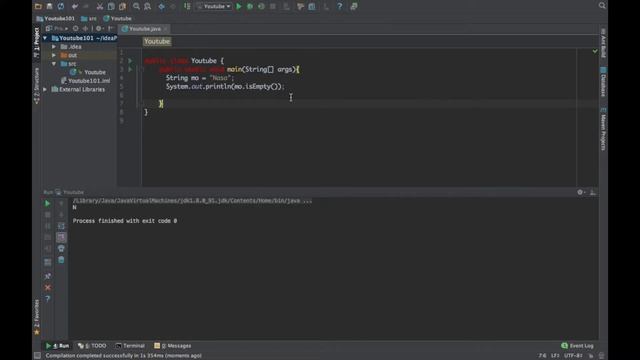The height and width of the screenshot is (360, 640).
Task: Click the green Run button in toolbar
Action: 239,6
